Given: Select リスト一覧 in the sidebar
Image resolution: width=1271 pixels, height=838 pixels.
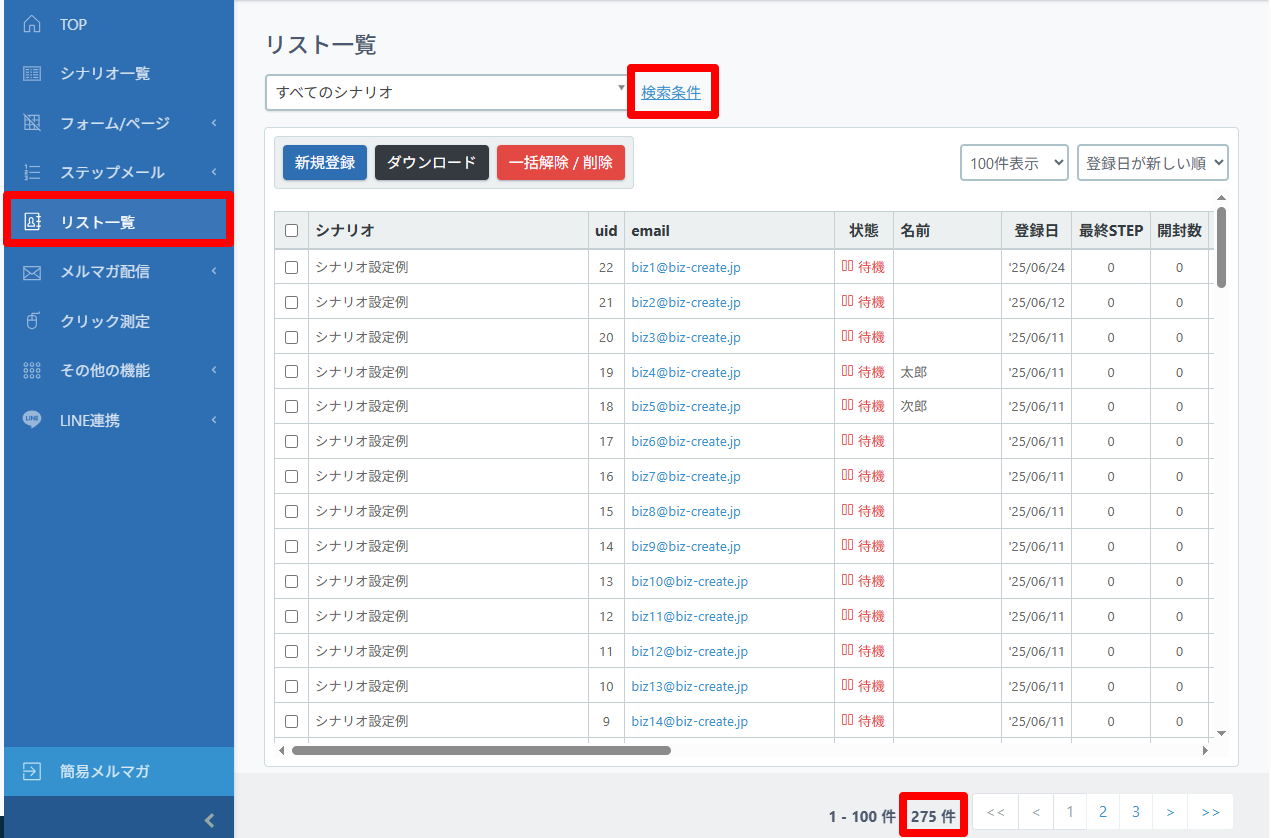Looking at the screenshot, I should 119,222.
